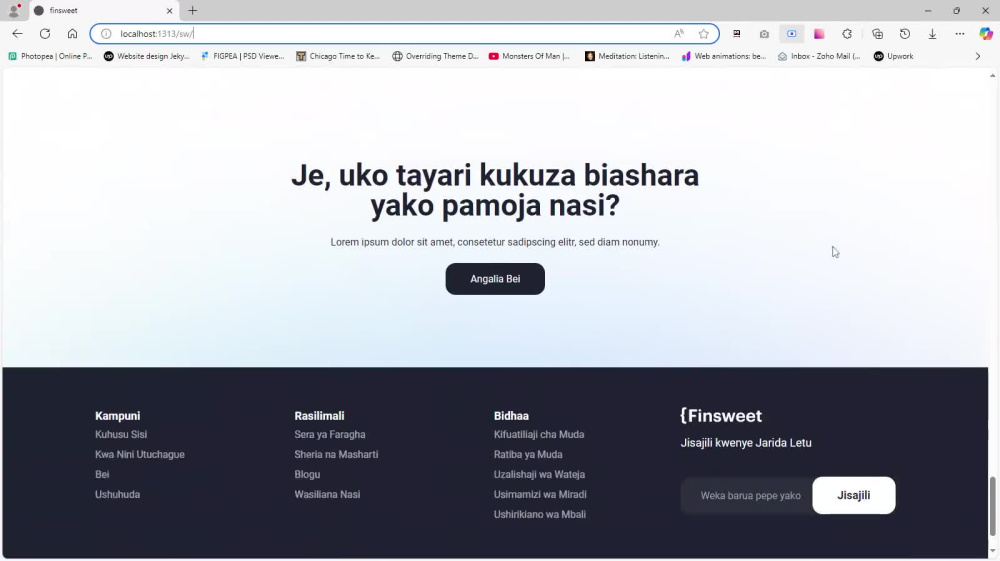Open the Ratiba ya Muda link
This screenshot has height=561, width=1000.
528,455
